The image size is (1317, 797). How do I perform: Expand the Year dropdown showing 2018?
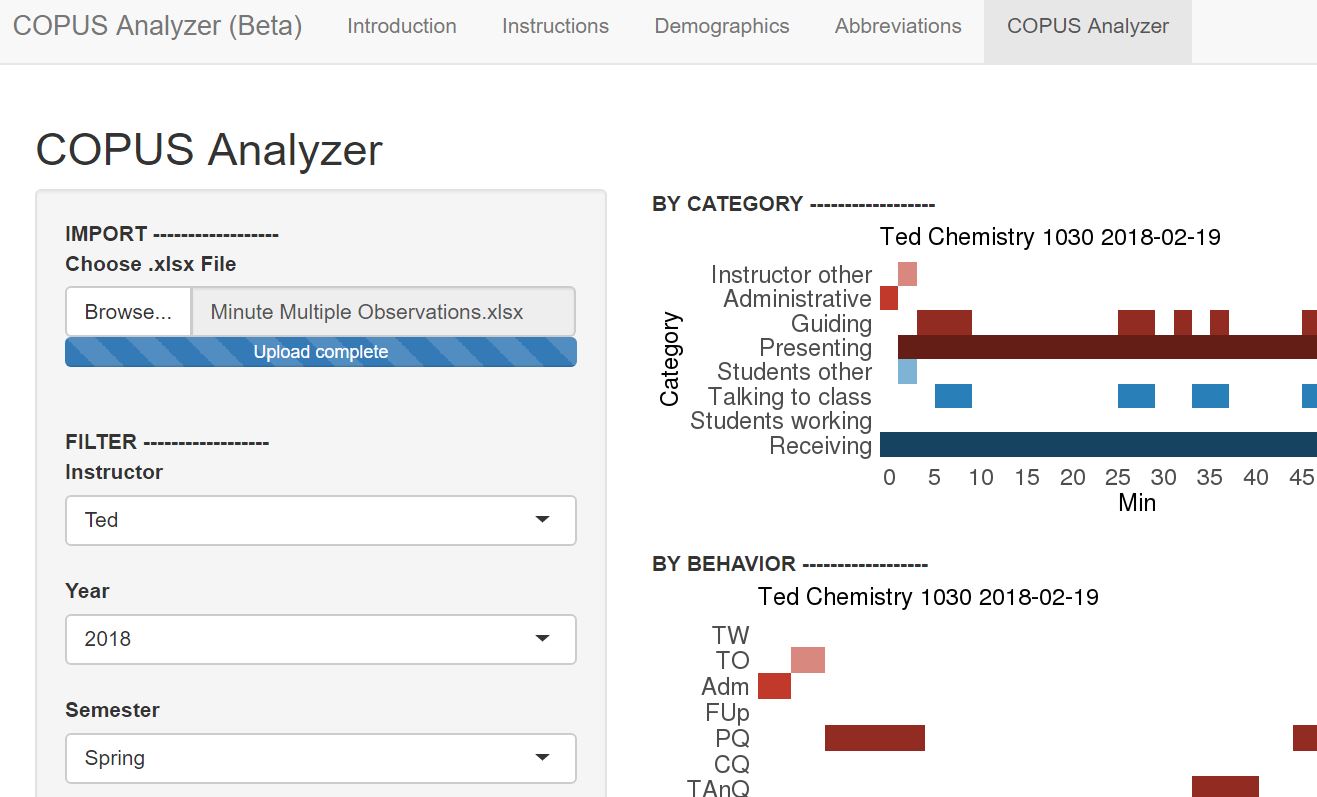pos(320,639)
